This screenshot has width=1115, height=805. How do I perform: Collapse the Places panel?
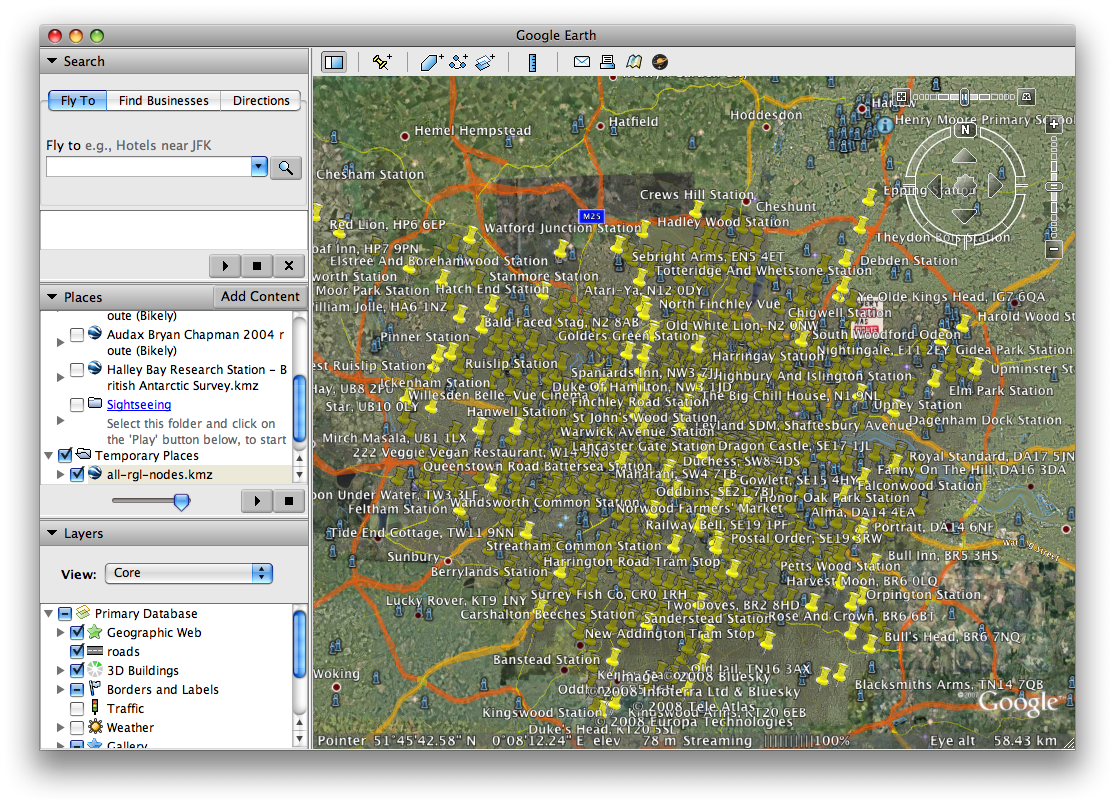(52, 297)
